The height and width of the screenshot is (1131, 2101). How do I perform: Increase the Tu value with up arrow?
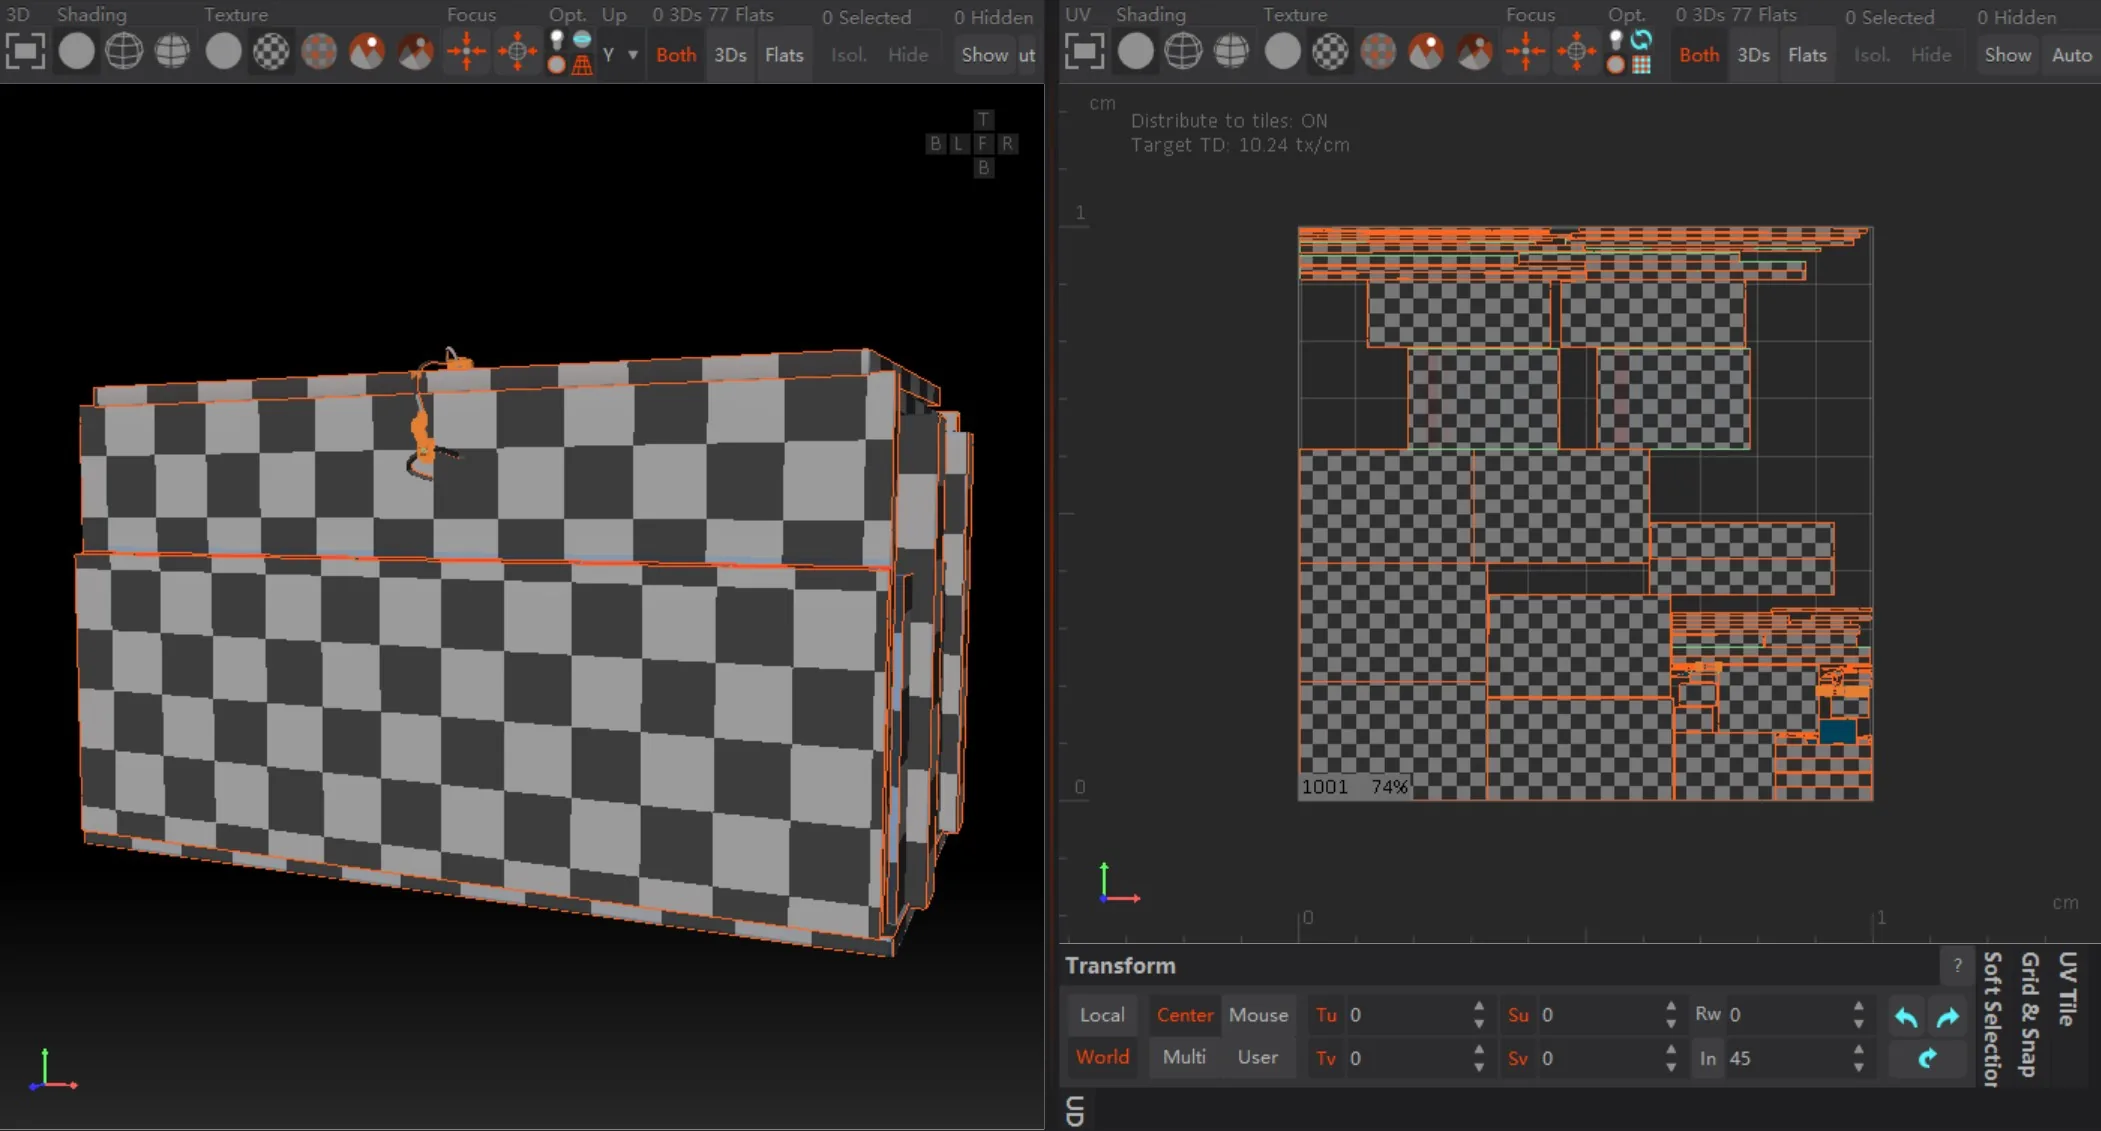[x=1479, y=1006]
